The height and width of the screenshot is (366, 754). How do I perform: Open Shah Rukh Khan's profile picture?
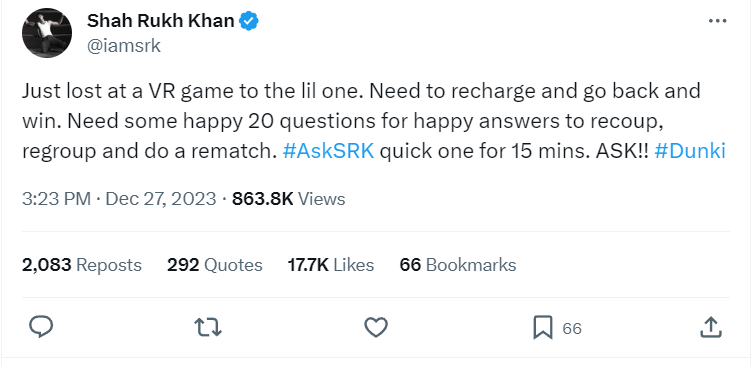(47, 33)
